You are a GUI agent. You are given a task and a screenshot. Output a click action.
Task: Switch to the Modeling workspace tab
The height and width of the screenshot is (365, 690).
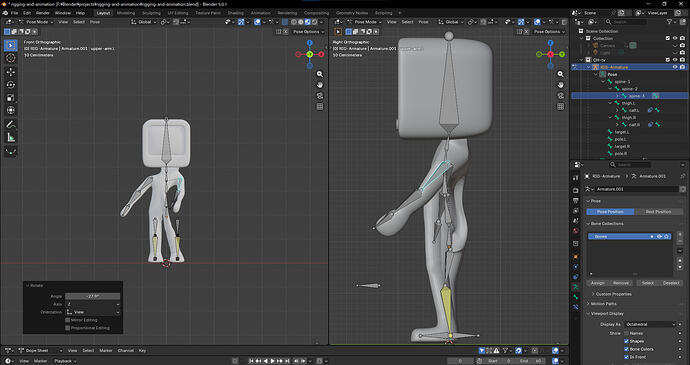click(126, 13)
